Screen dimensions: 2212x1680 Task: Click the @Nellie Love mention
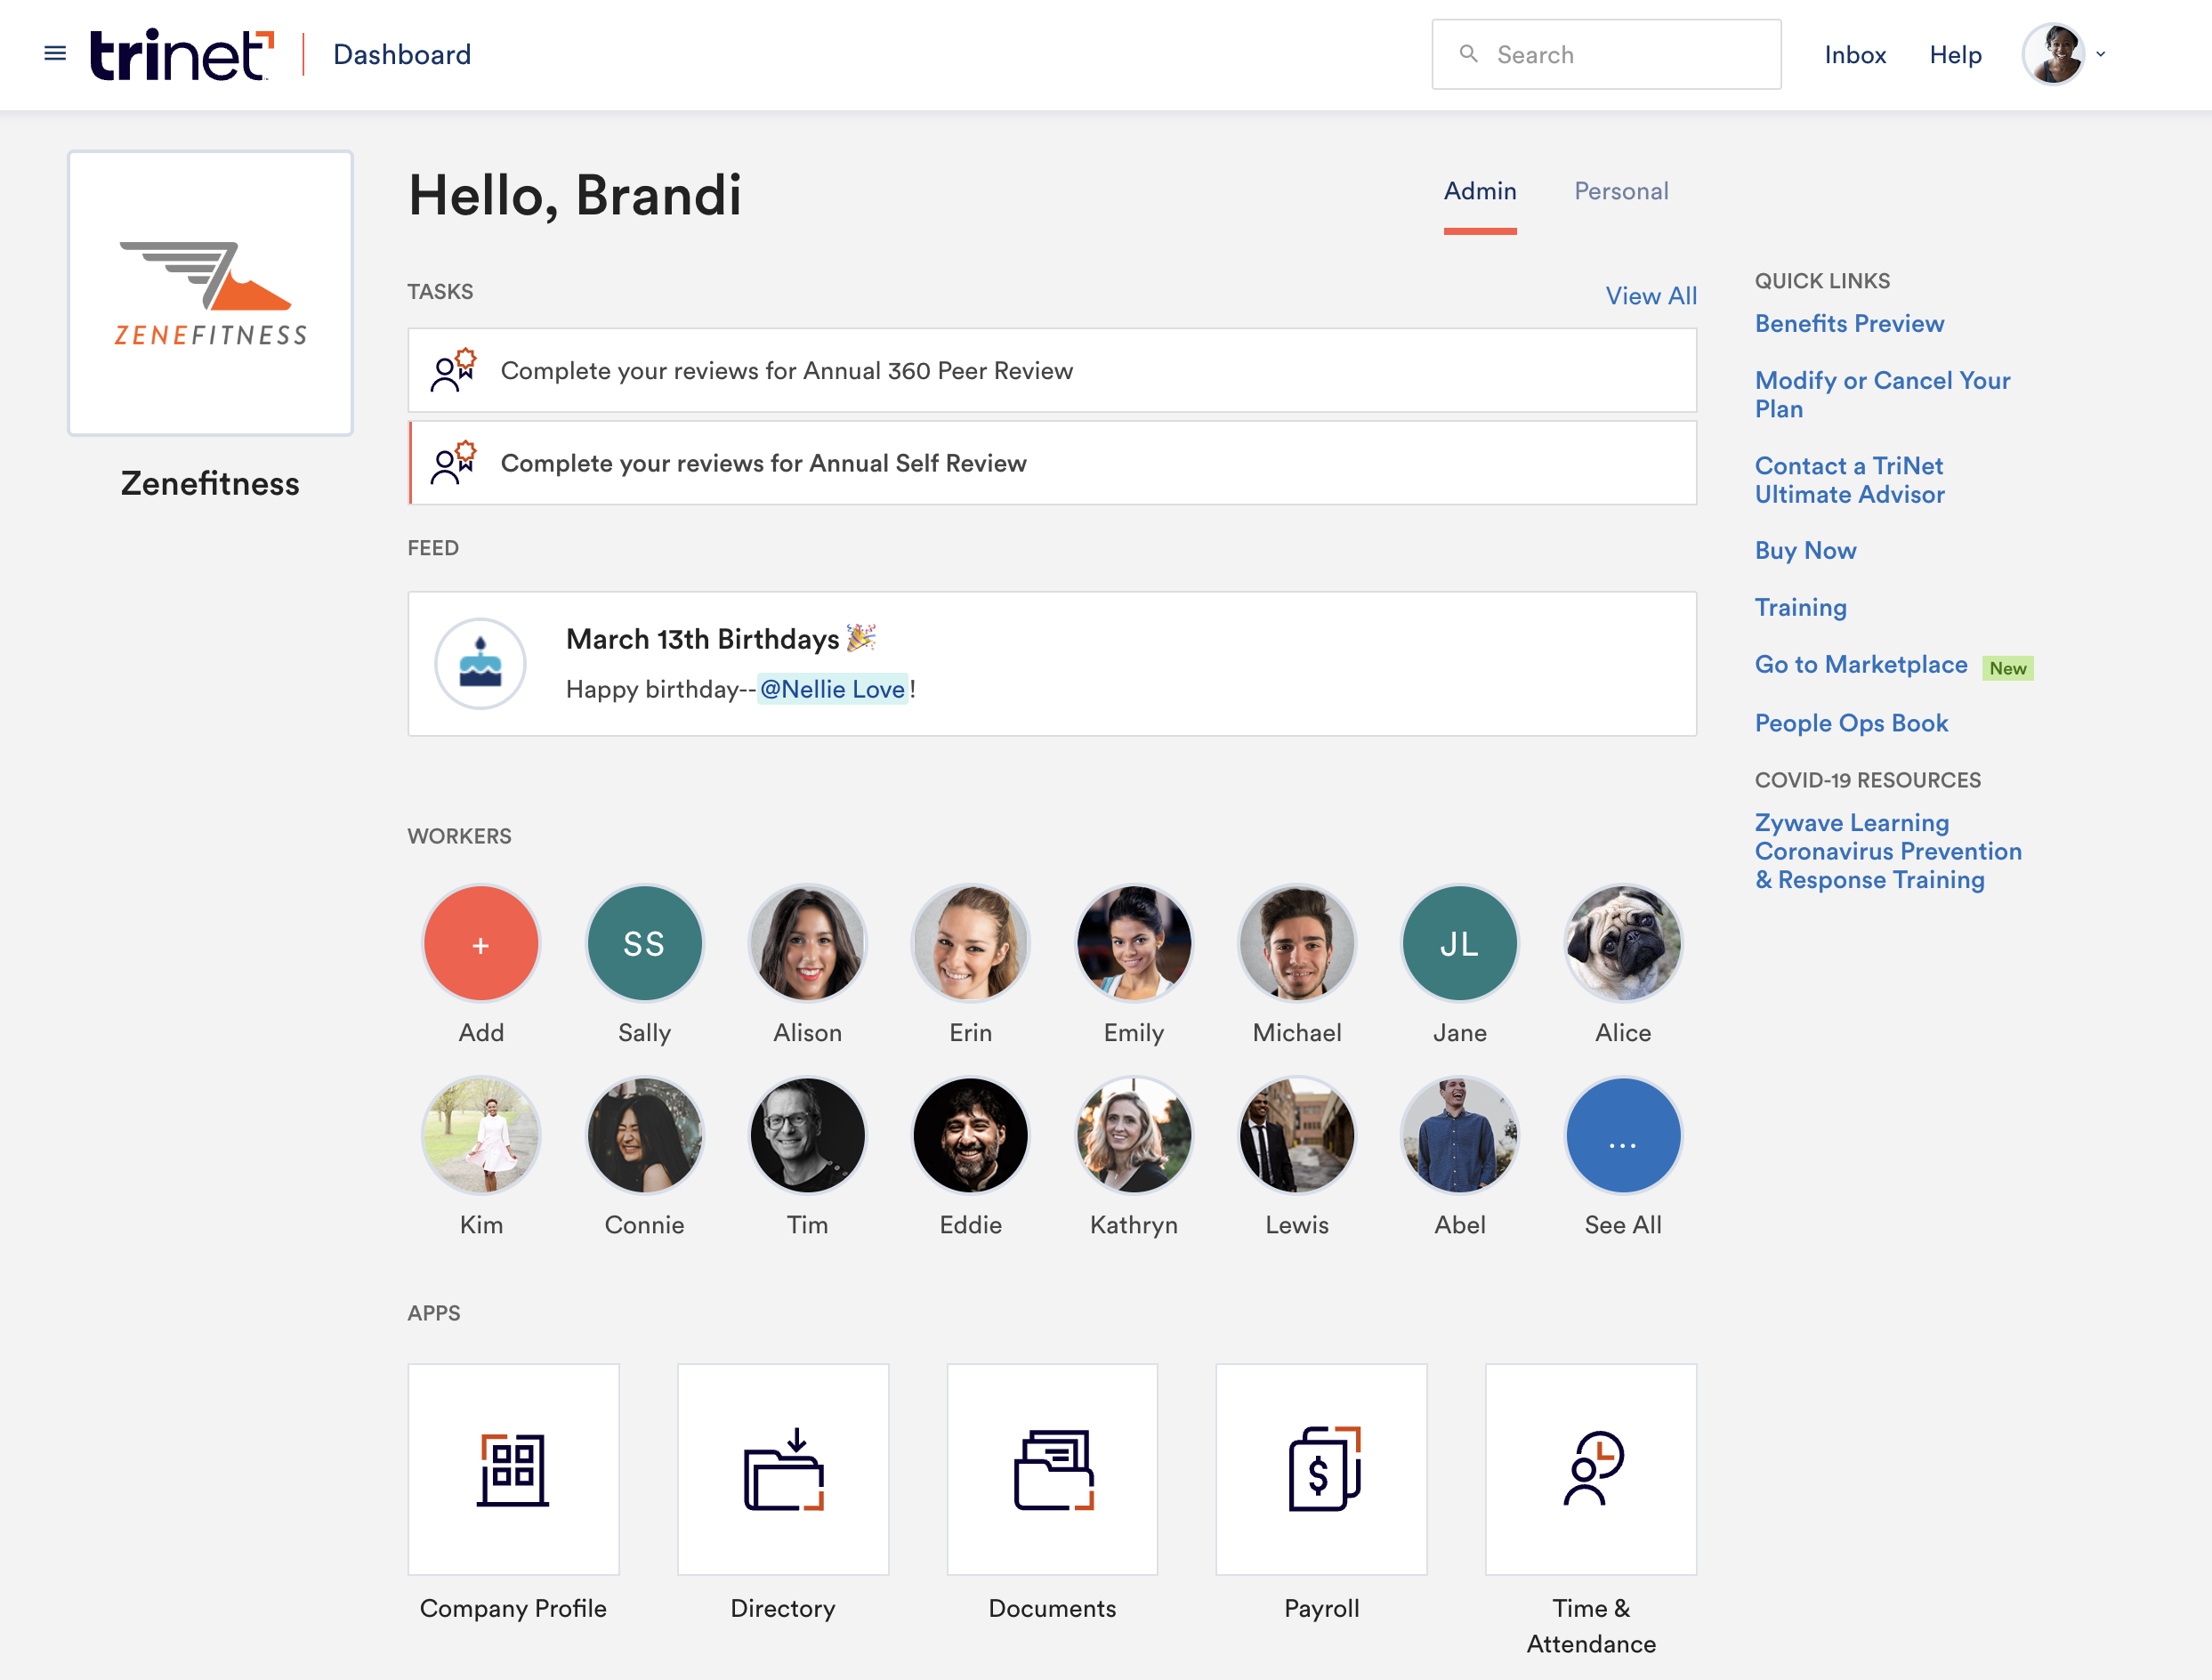[832, 689]
